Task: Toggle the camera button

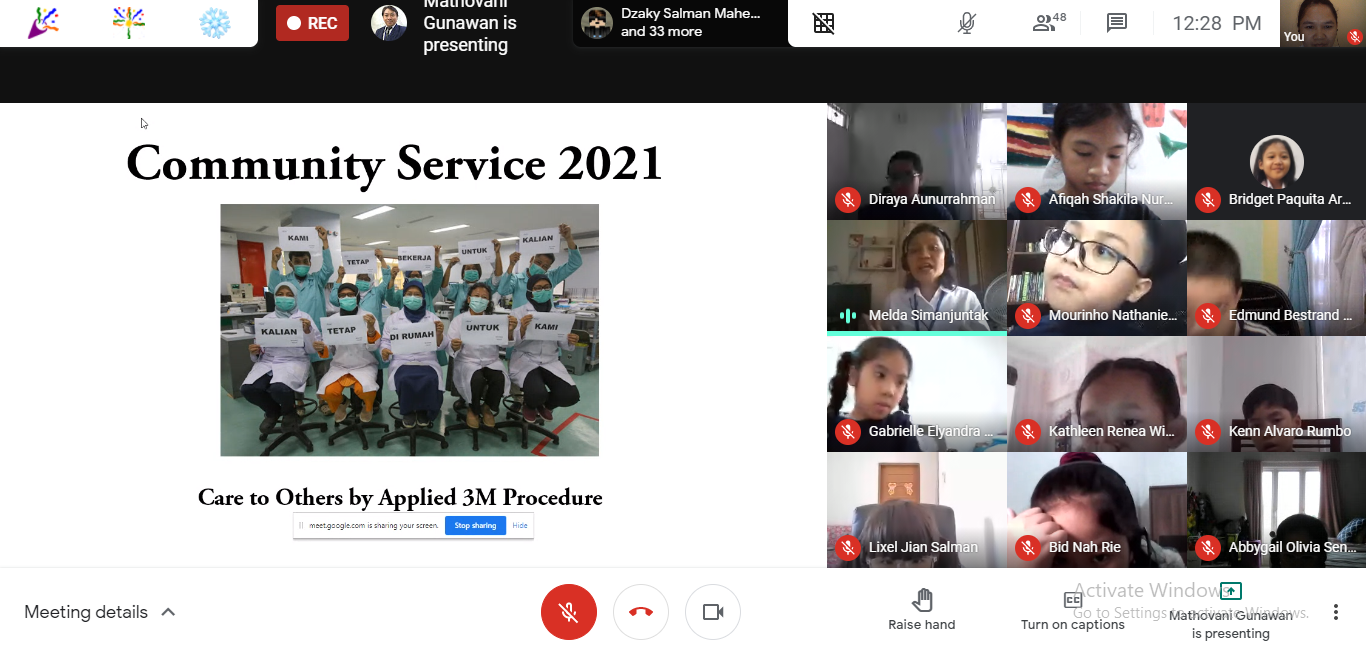Action: [713, 612]
